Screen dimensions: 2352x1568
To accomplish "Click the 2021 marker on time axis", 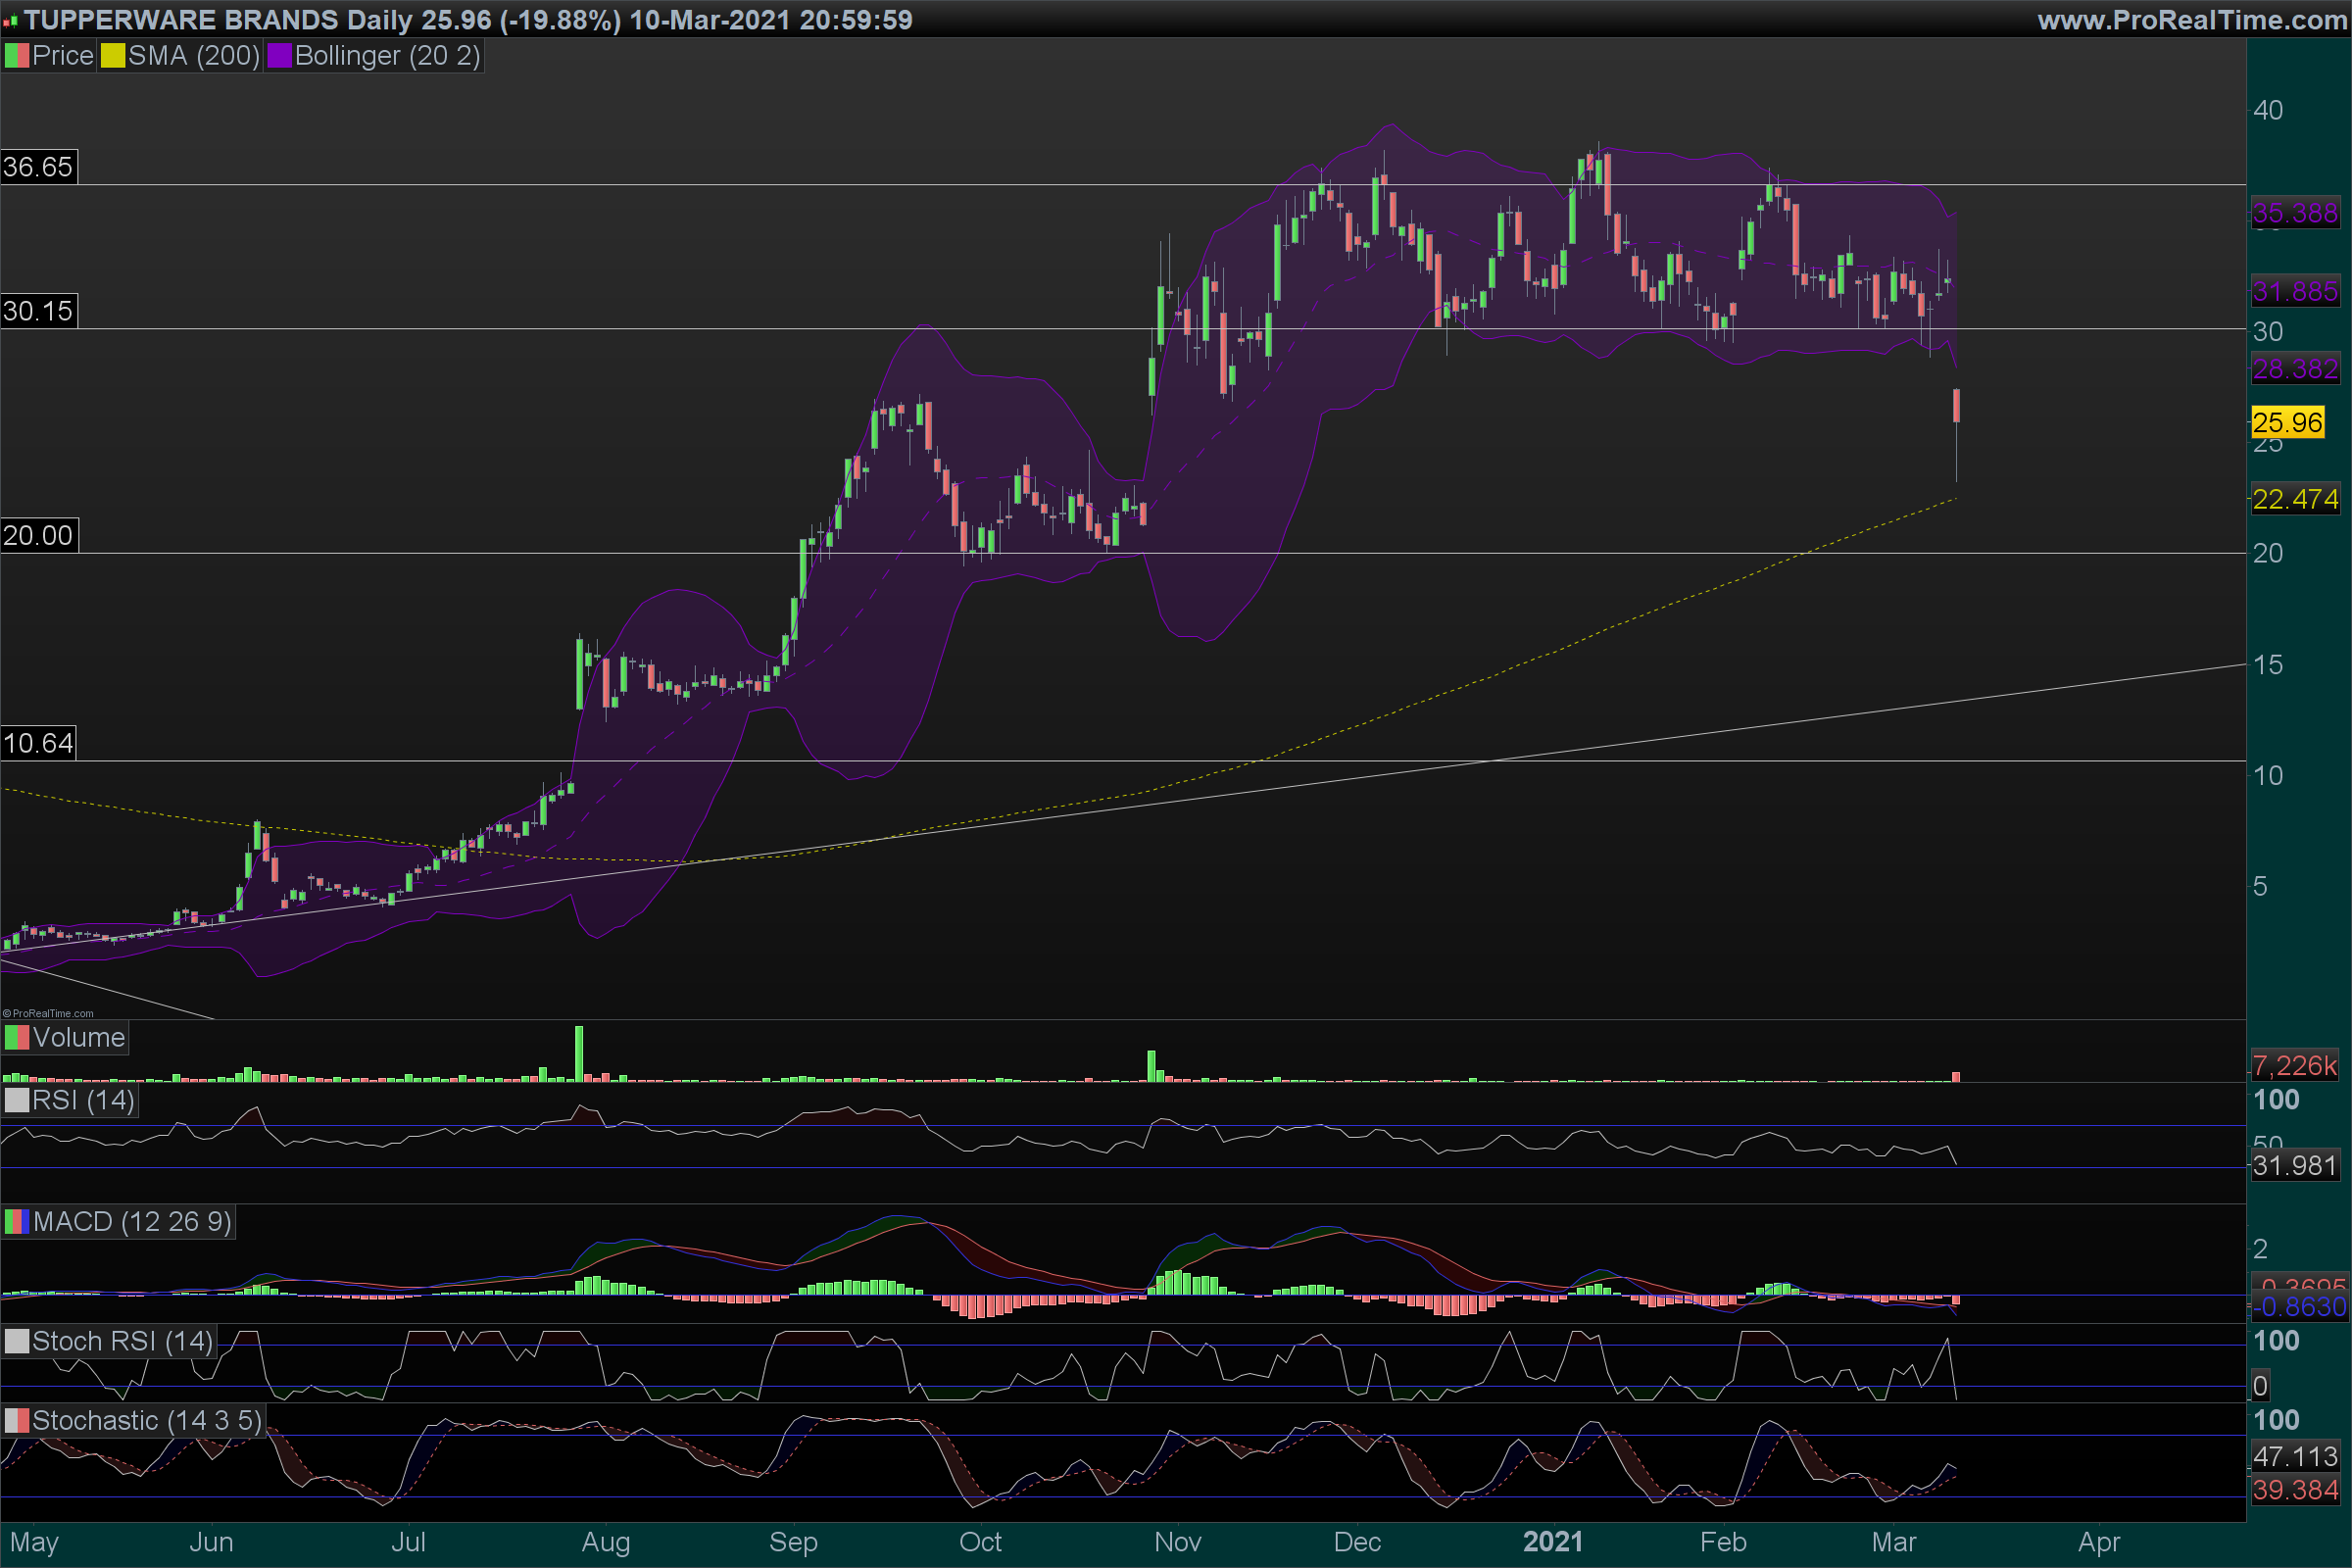I will [1552, 1542].
